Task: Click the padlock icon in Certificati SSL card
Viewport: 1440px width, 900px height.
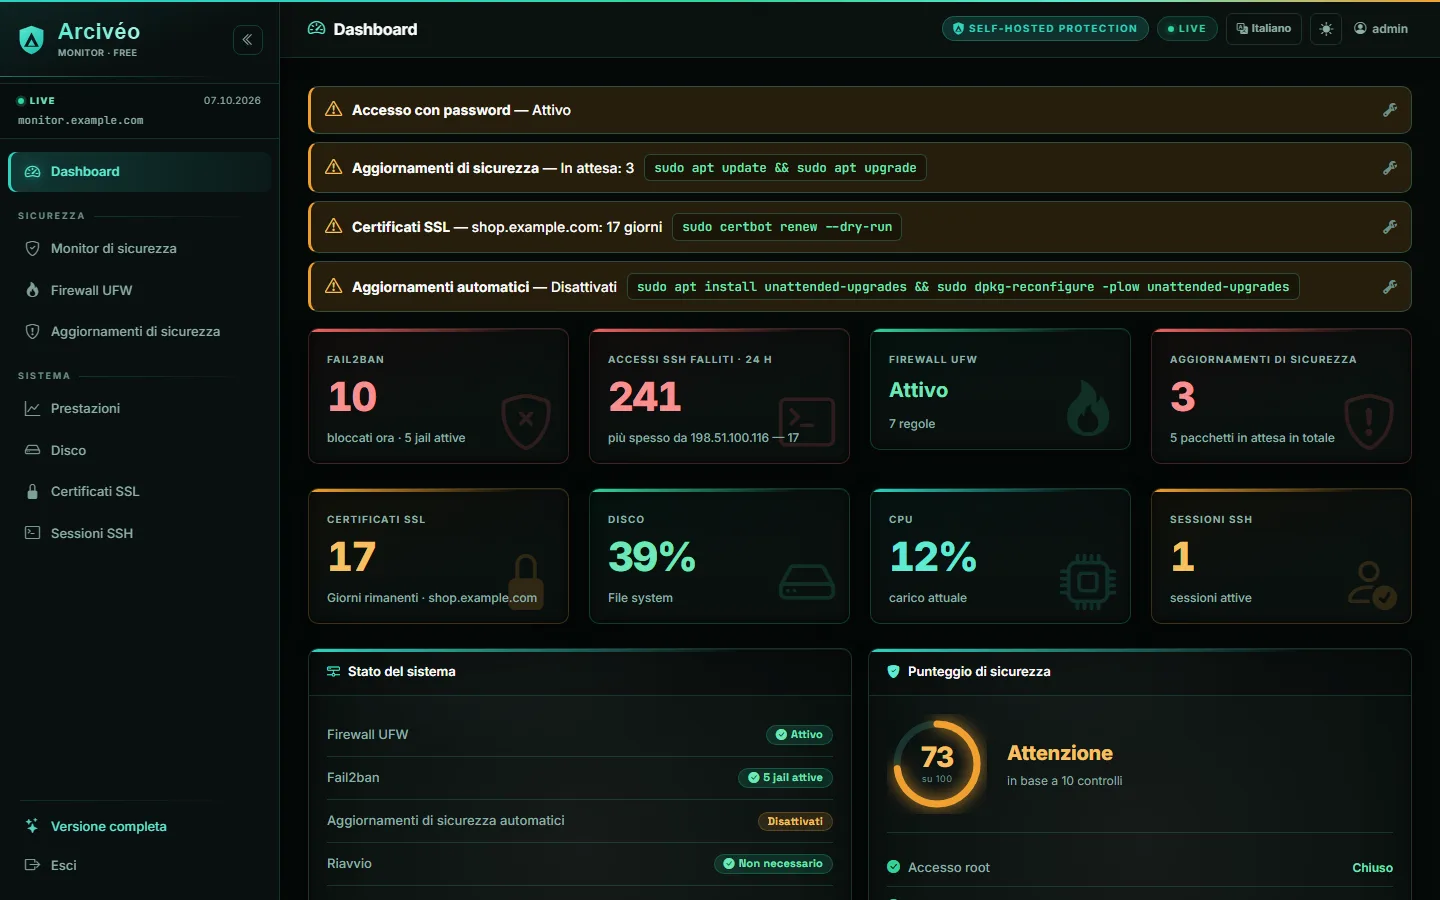Action: 526,581
